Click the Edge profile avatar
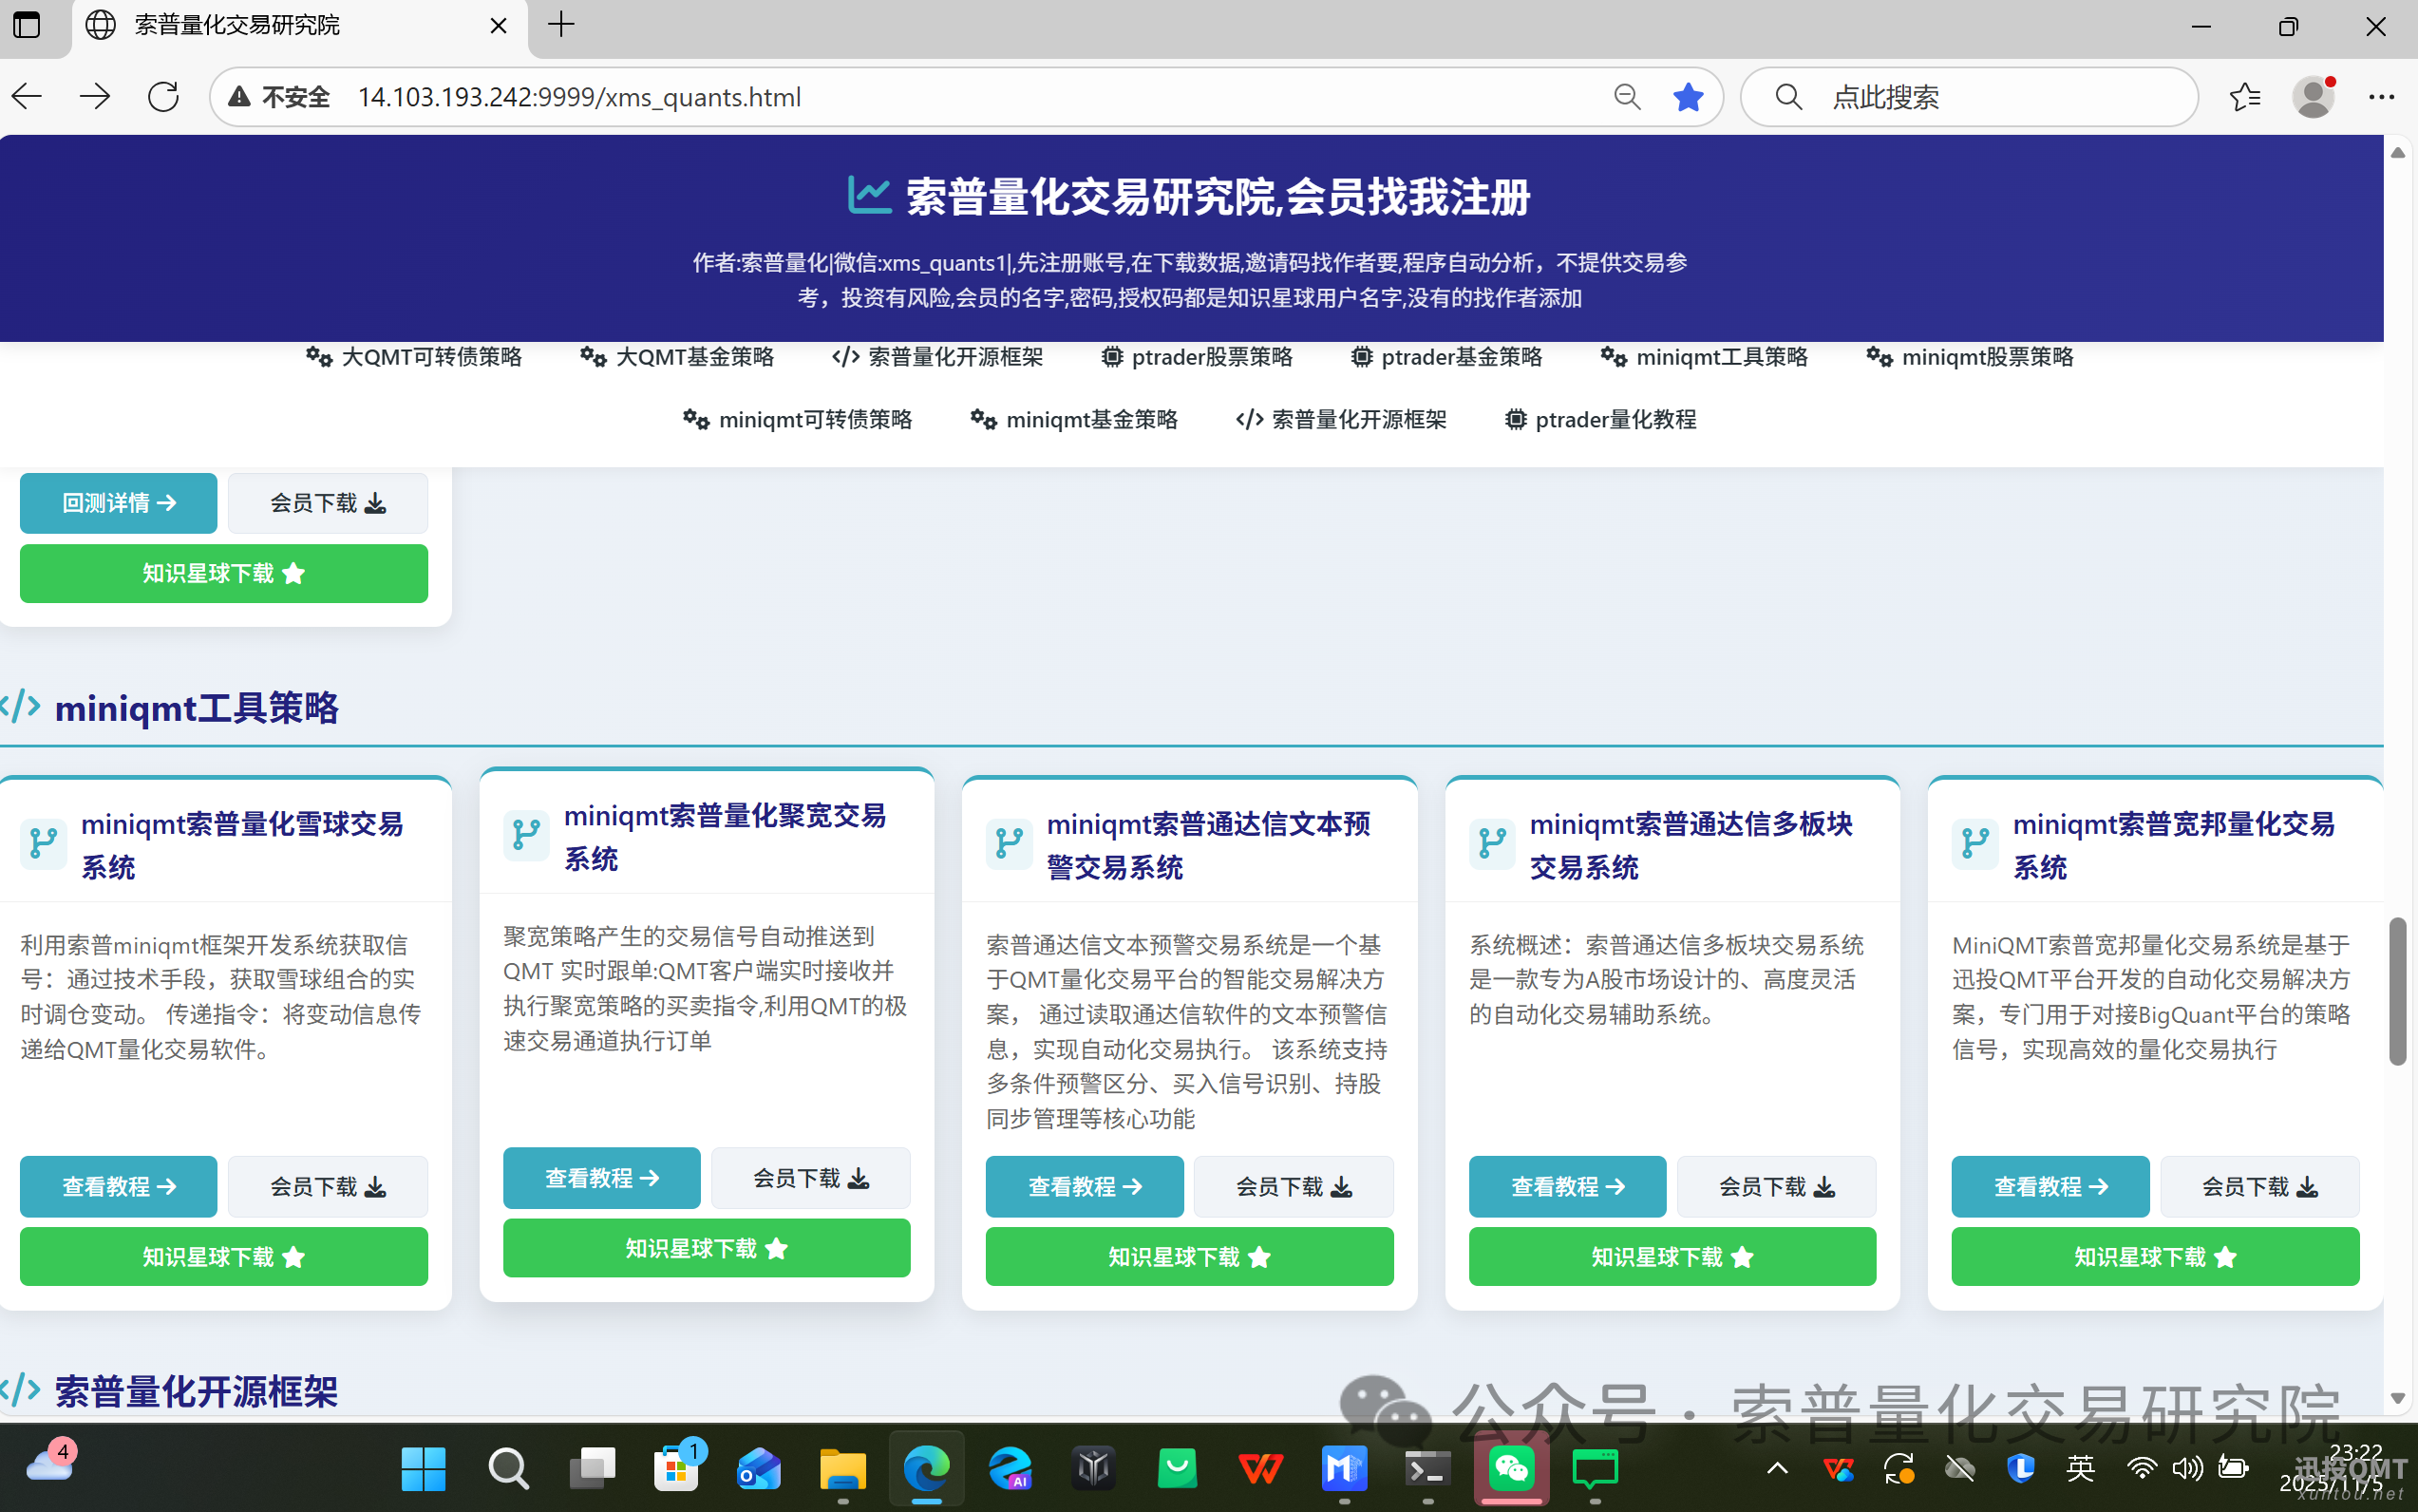The height and width of the screenshot is (1512, 2418). pos(2313,96)
